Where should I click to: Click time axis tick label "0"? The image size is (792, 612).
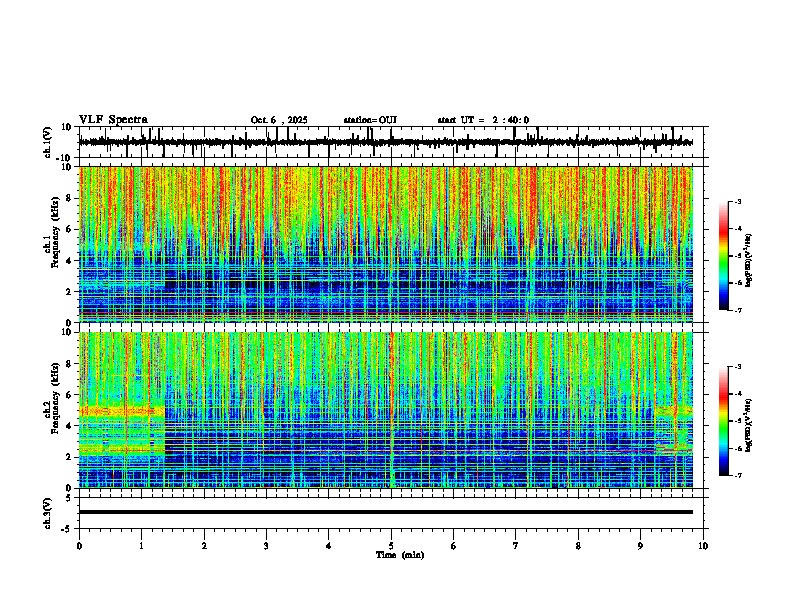tap(79, 546)
